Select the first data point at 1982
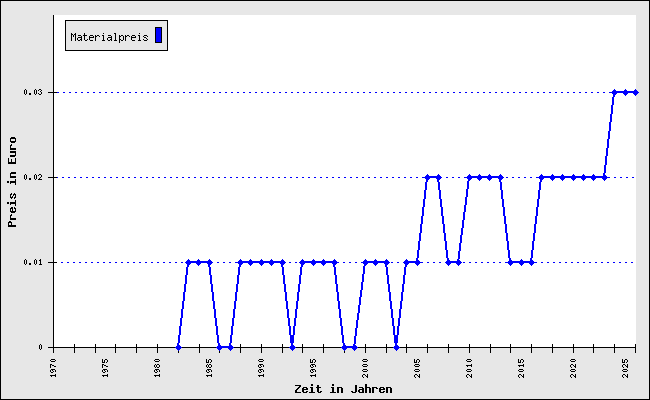 coord(178,347)
